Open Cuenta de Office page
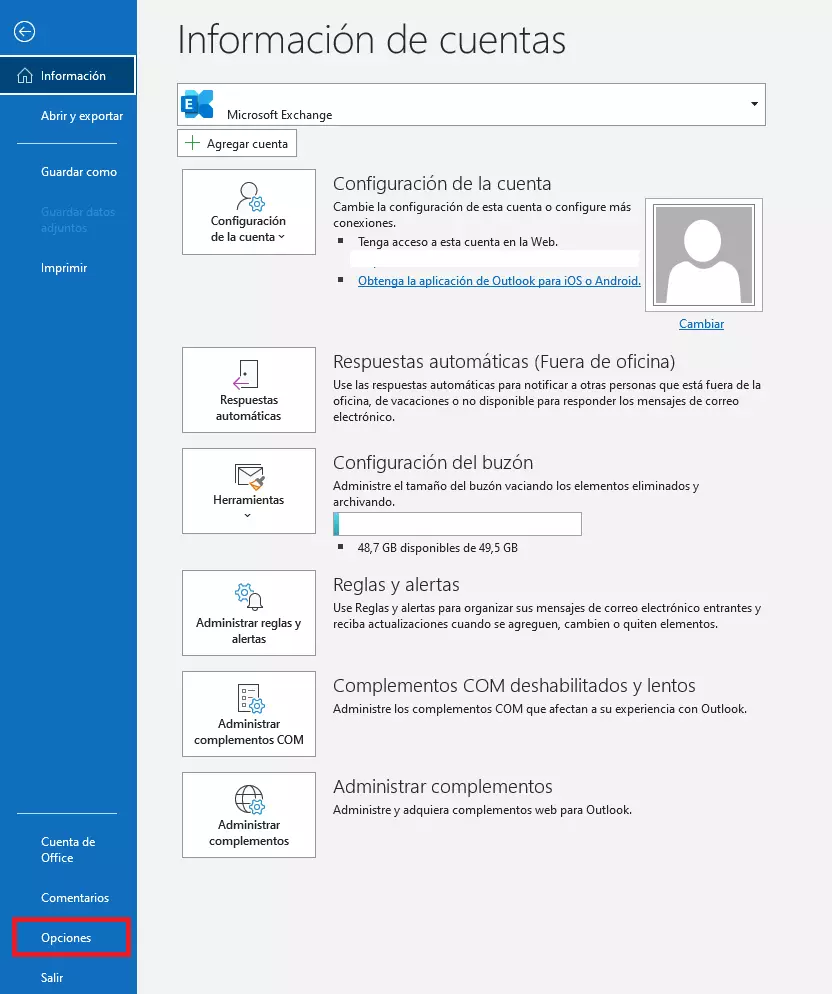The width and height of the screenshot is (832, 994). (x=68, y=849)
